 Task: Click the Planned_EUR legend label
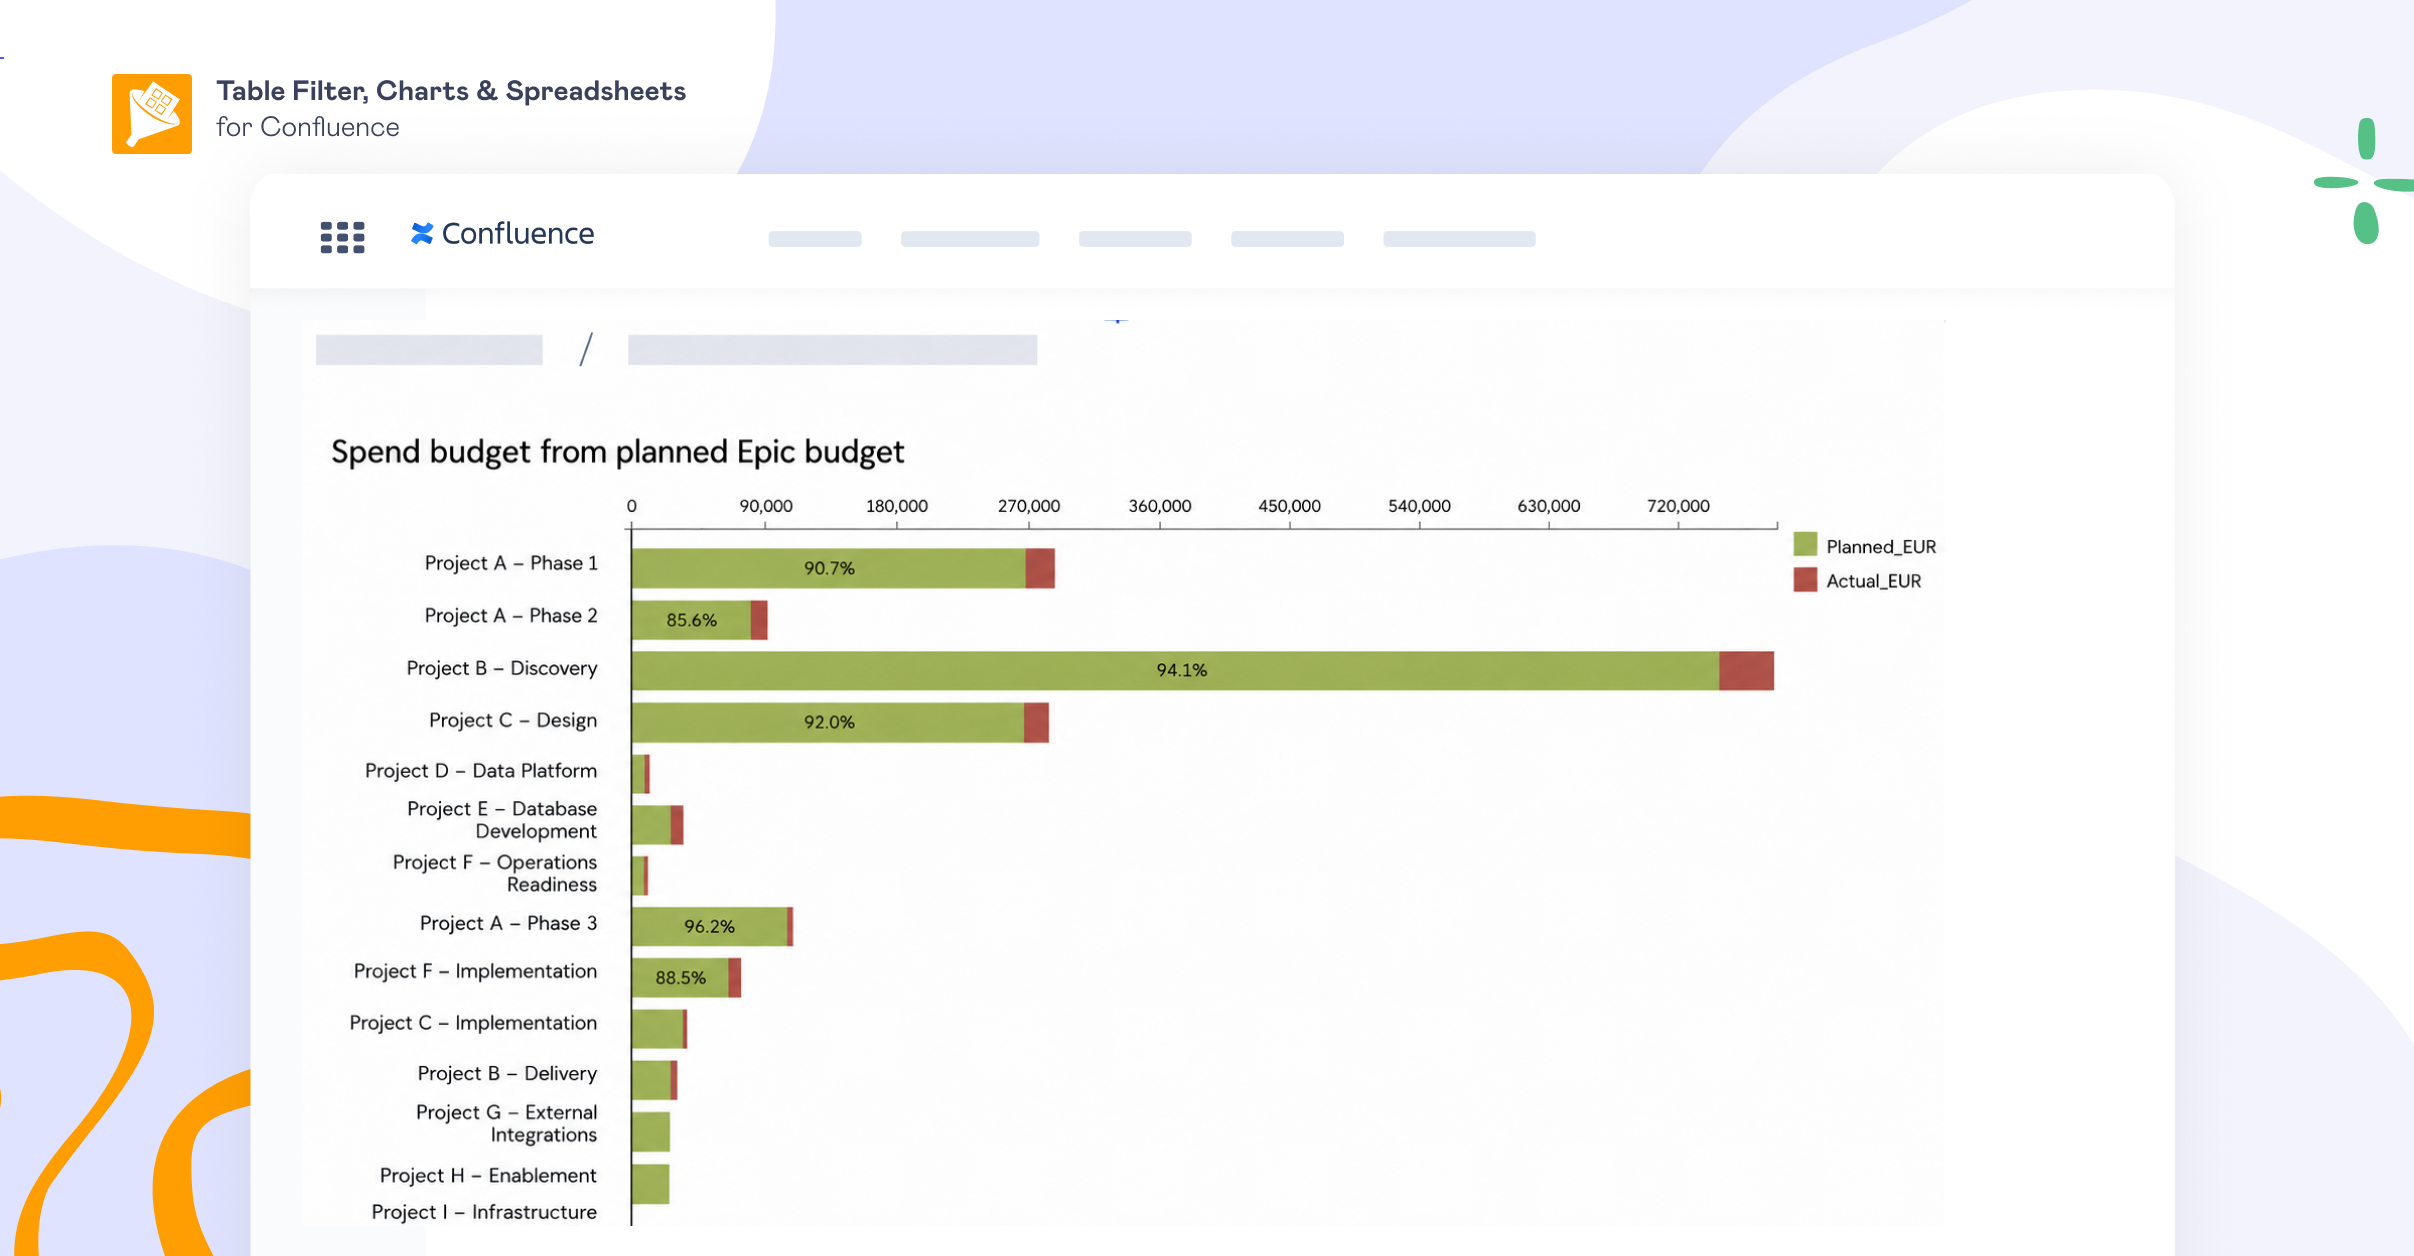pyautogui.click(x=1881, y=547)
